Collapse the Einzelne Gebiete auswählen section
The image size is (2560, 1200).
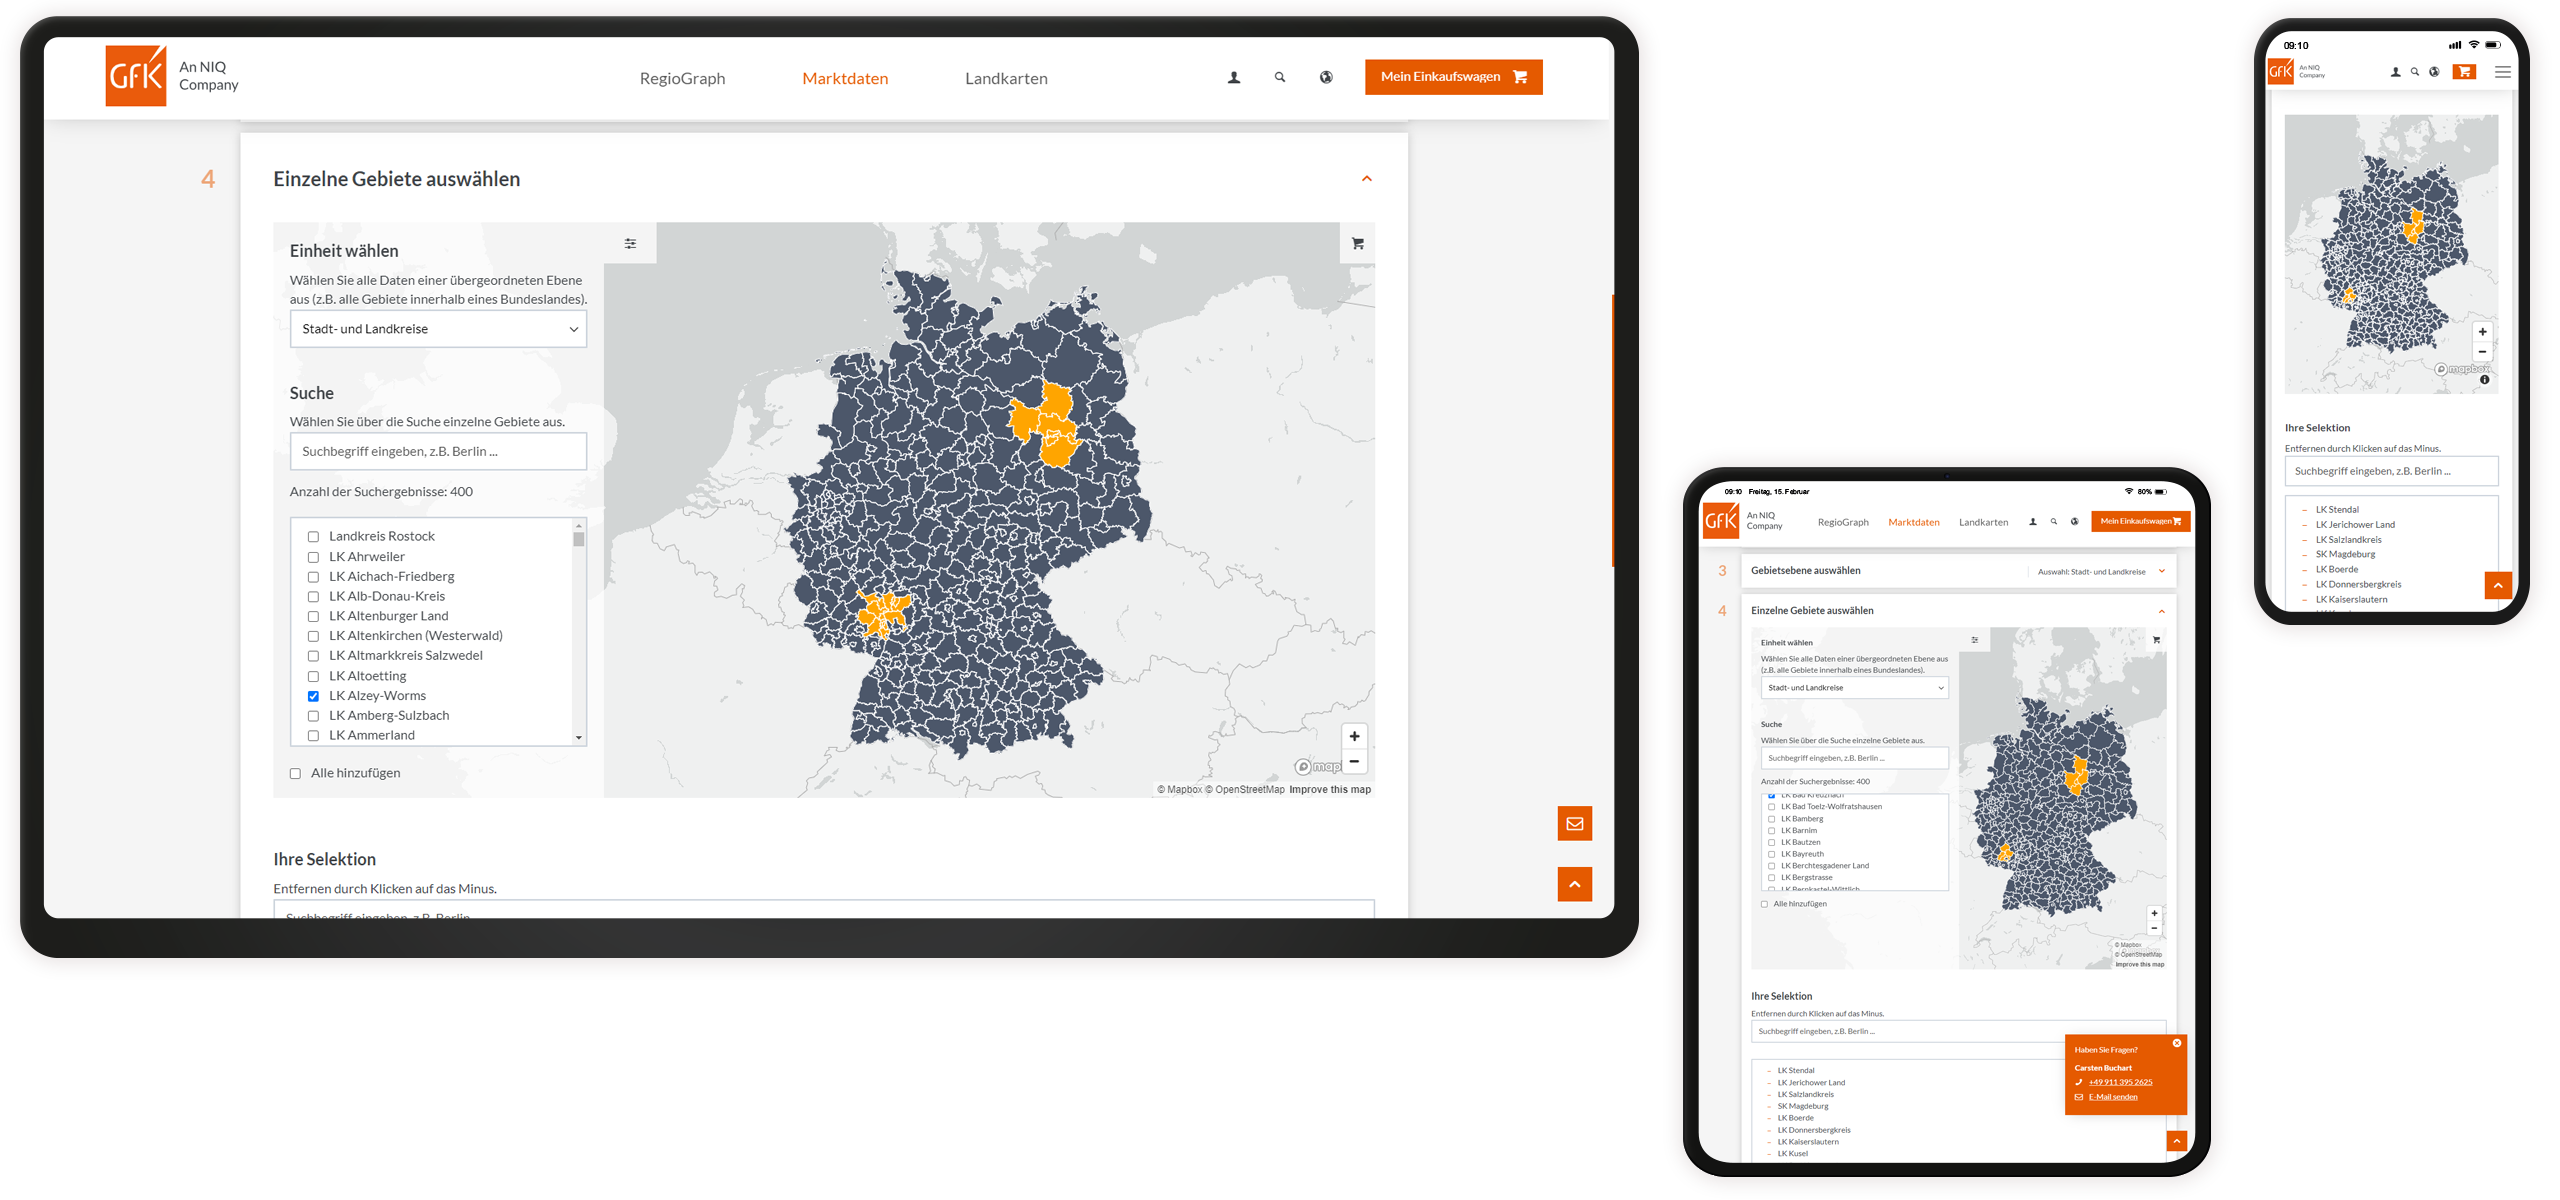[1368, 178]
